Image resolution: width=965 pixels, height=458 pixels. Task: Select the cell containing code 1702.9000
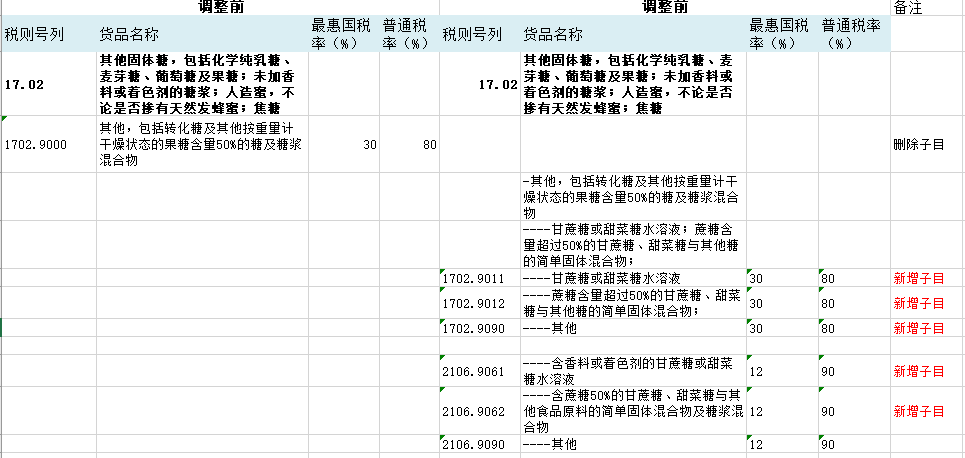[x=48, y=145]
